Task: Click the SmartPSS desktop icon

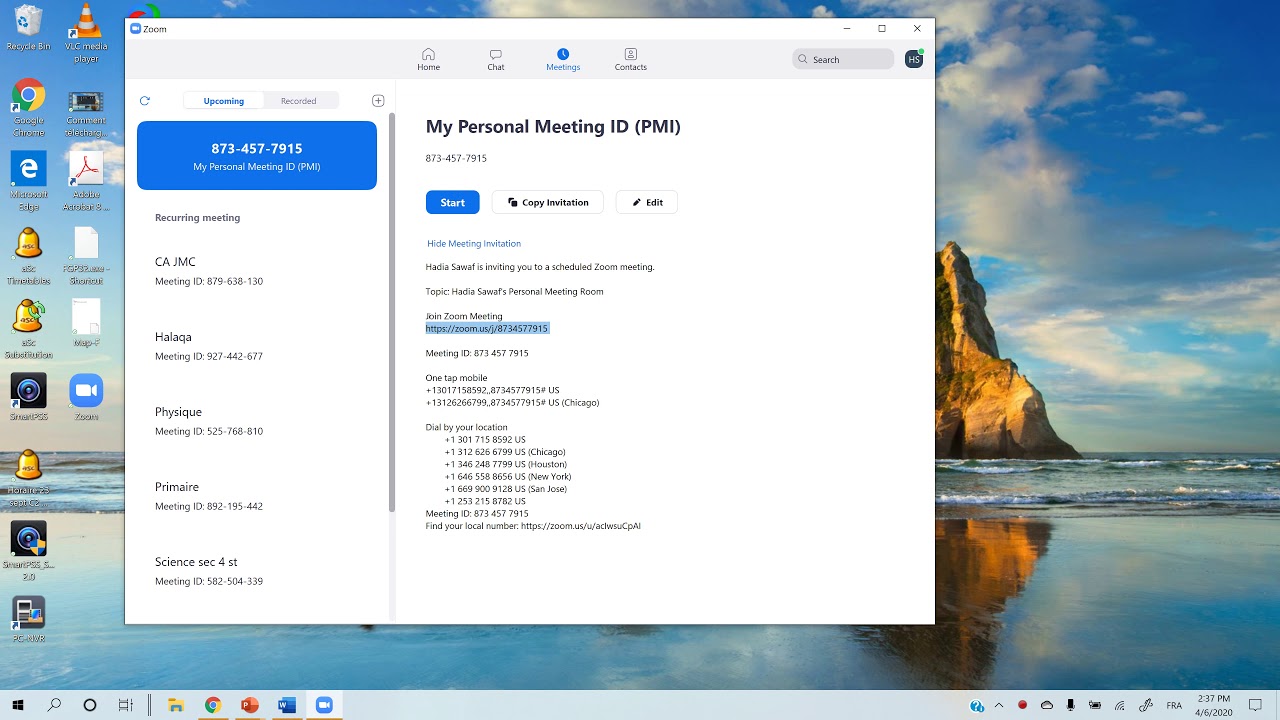Action: click(28, 397)
